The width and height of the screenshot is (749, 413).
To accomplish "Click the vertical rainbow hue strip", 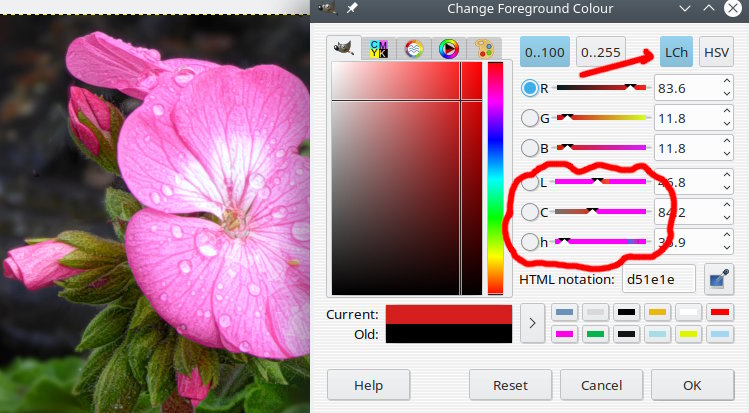I will pyautogui.click(x=495, y=178).
